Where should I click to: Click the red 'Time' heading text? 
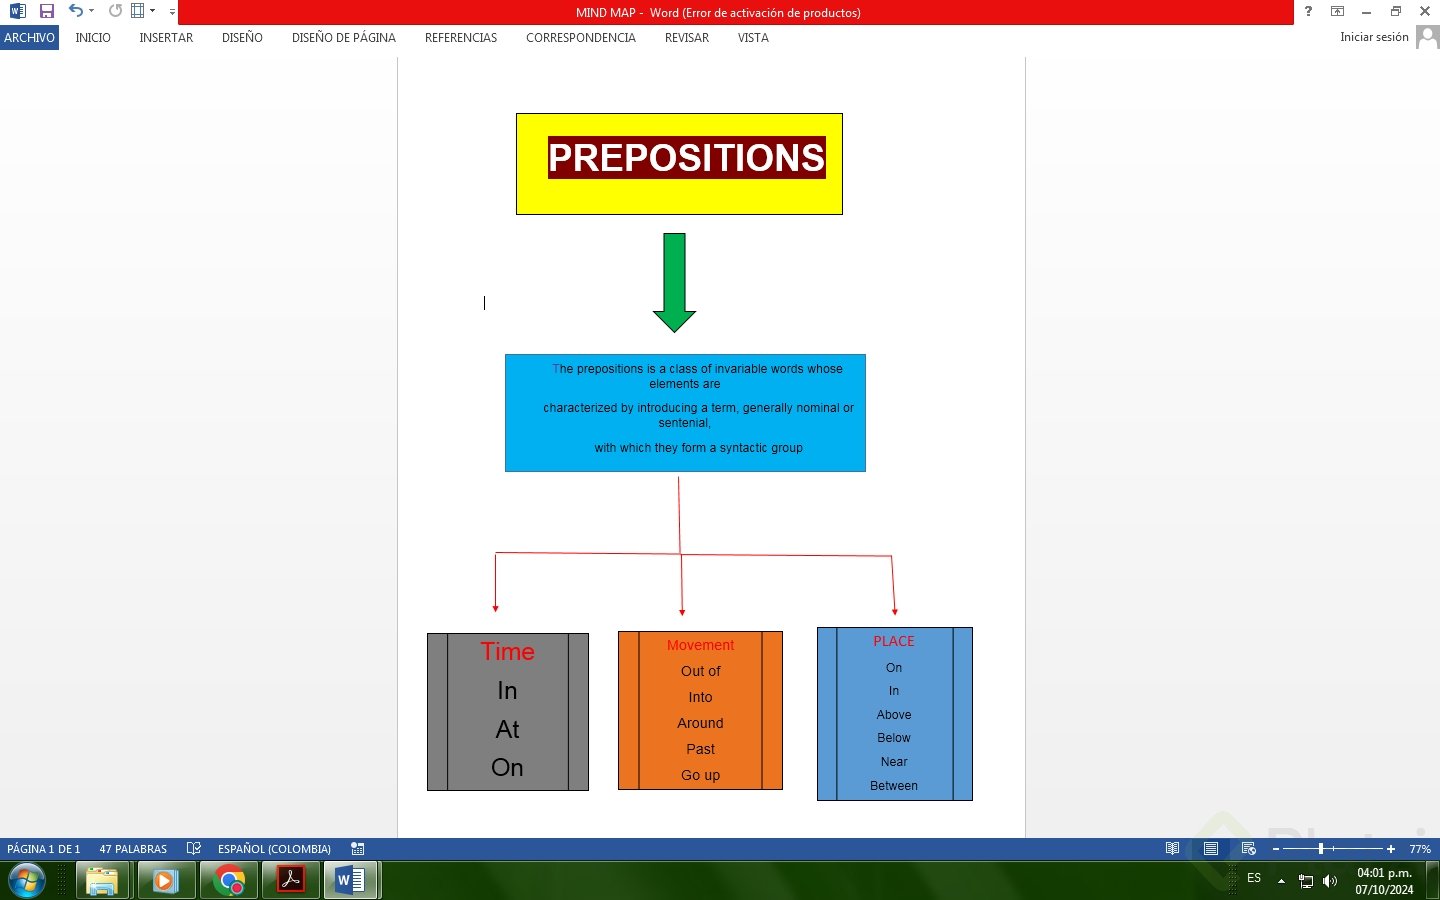507,652
